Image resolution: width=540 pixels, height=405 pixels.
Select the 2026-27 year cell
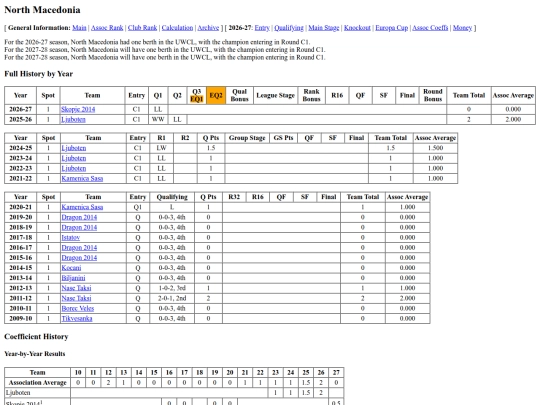click(x=20, y=109)
